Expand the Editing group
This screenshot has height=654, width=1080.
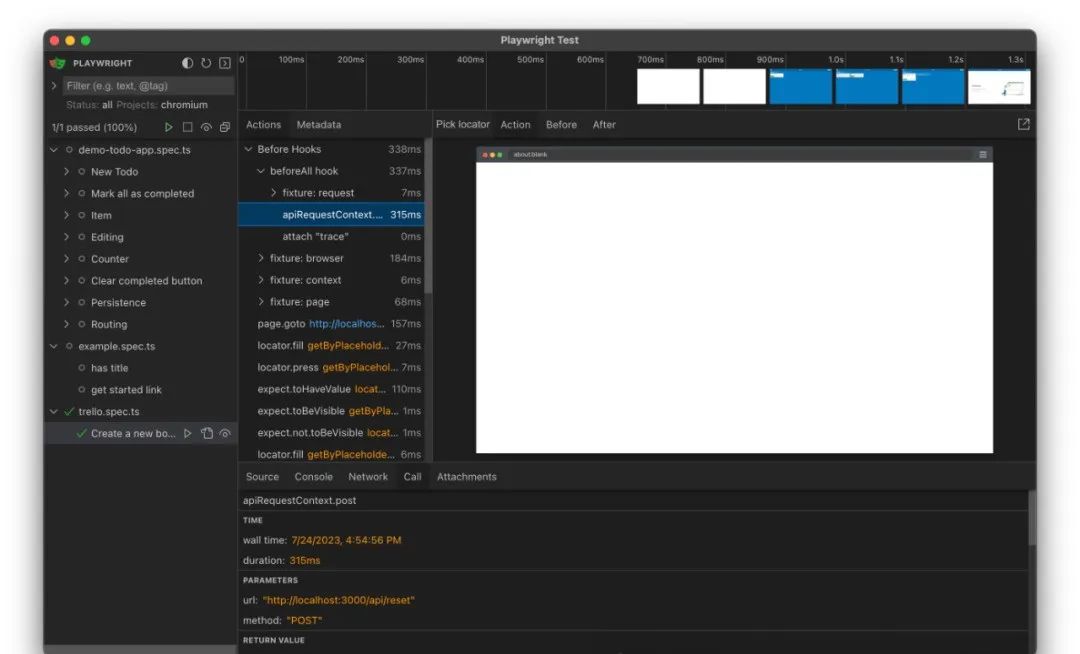pos(66,237)
